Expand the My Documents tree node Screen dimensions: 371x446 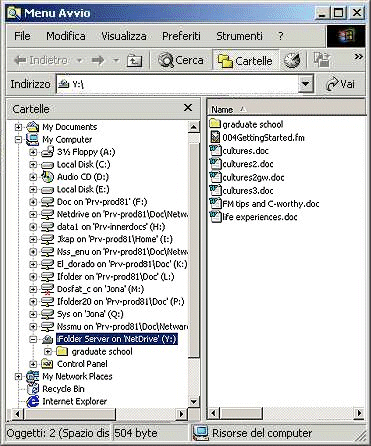(18, 127)
